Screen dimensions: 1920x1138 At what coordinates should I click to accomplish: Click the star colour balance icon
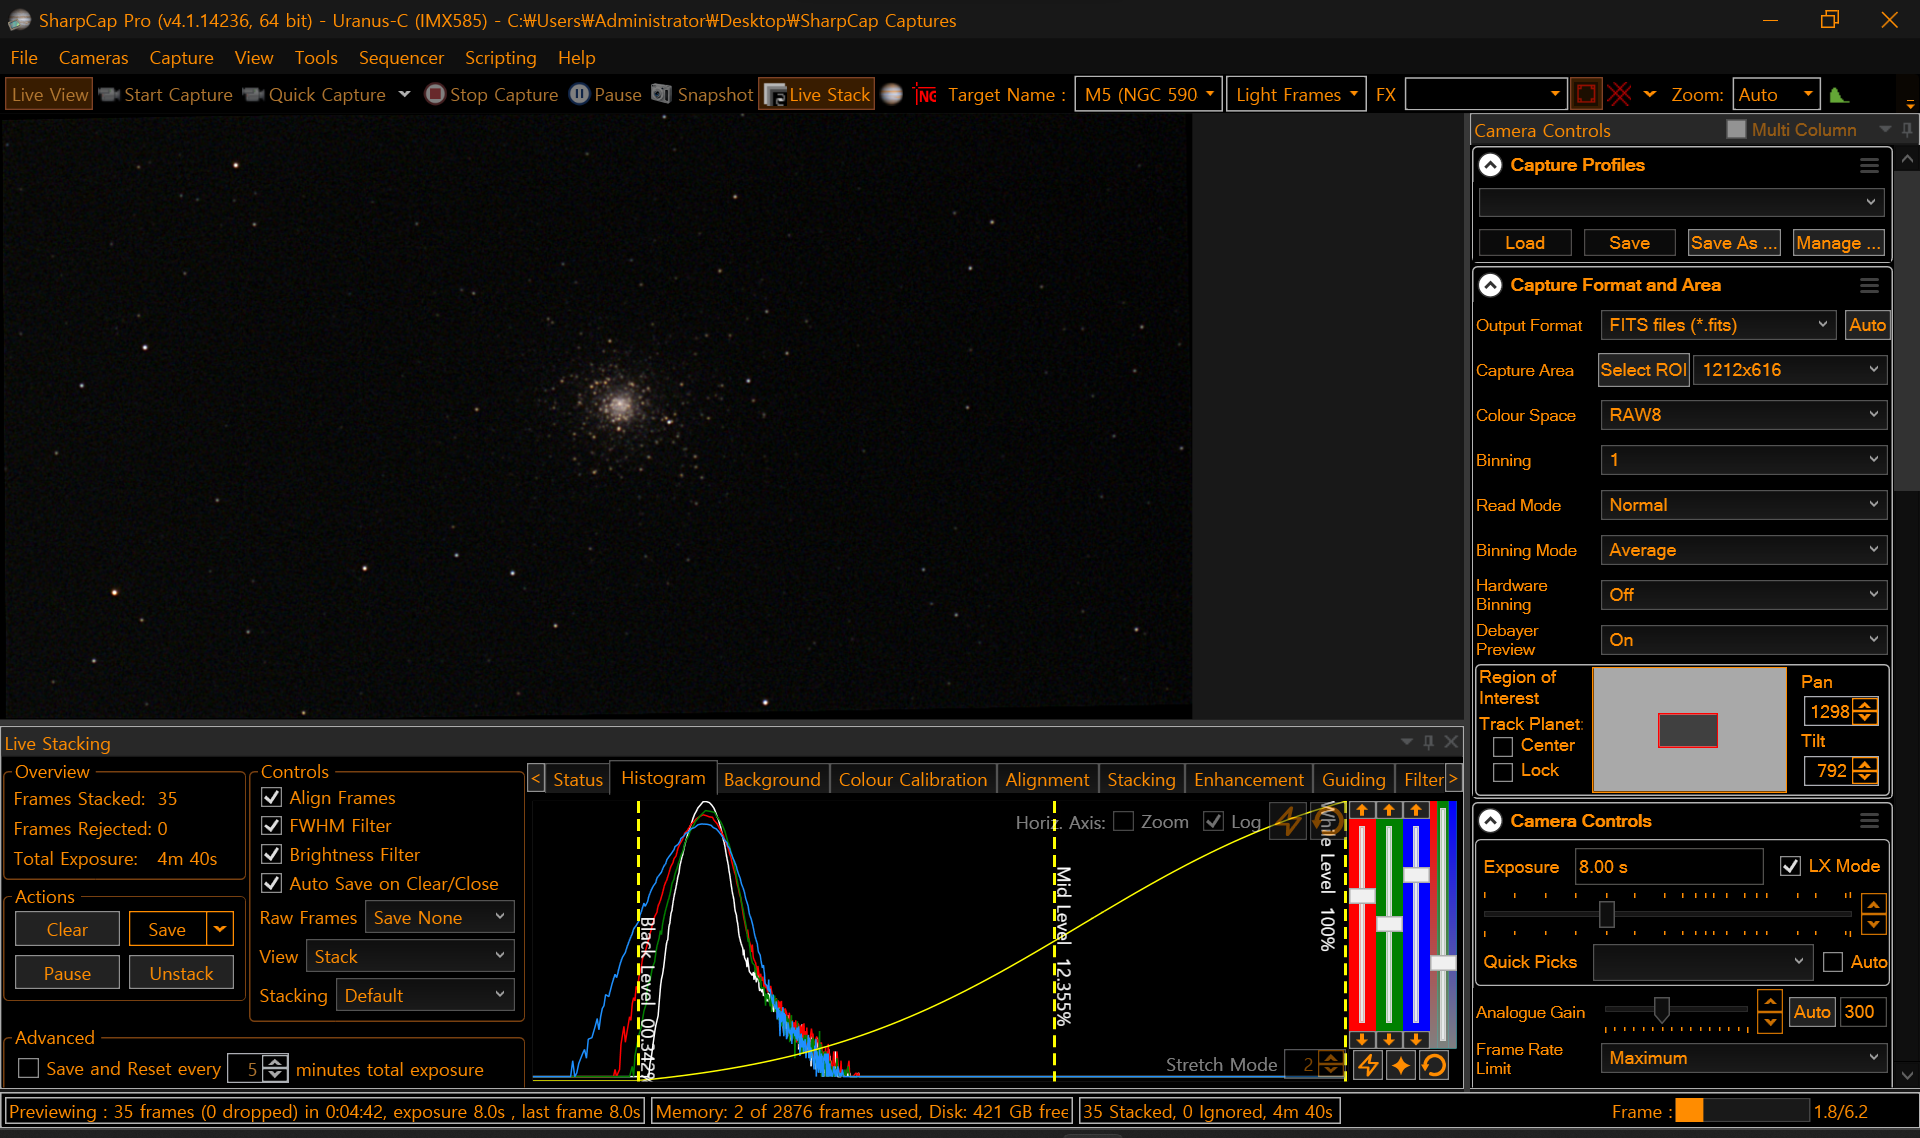[x=1401, y=1065]
